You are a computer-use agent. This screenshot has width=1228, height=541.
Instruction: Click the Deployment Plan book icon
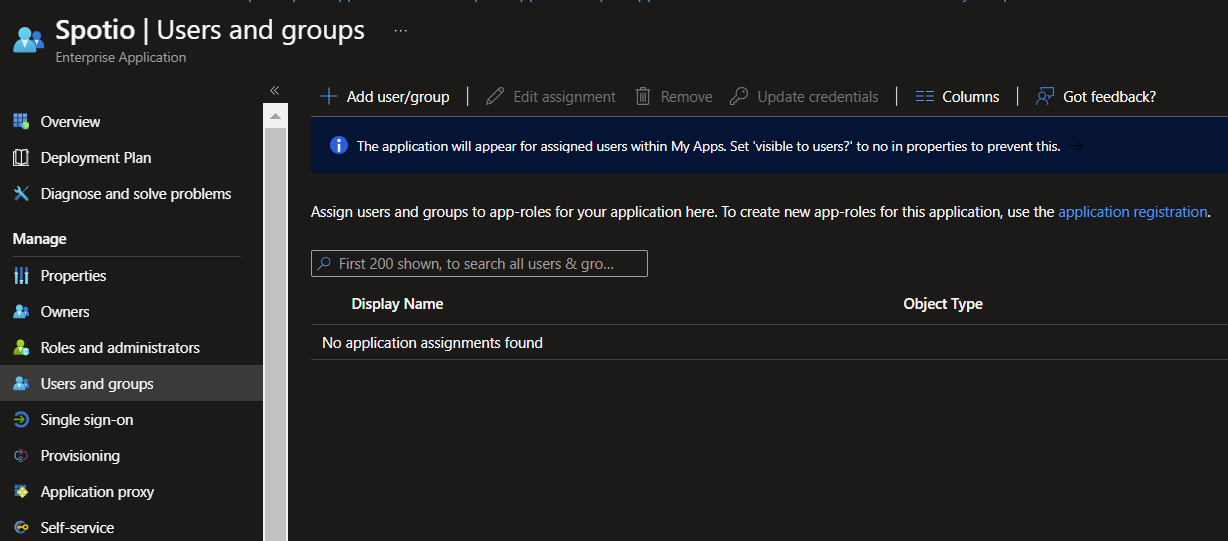click(x=21, y=158)
